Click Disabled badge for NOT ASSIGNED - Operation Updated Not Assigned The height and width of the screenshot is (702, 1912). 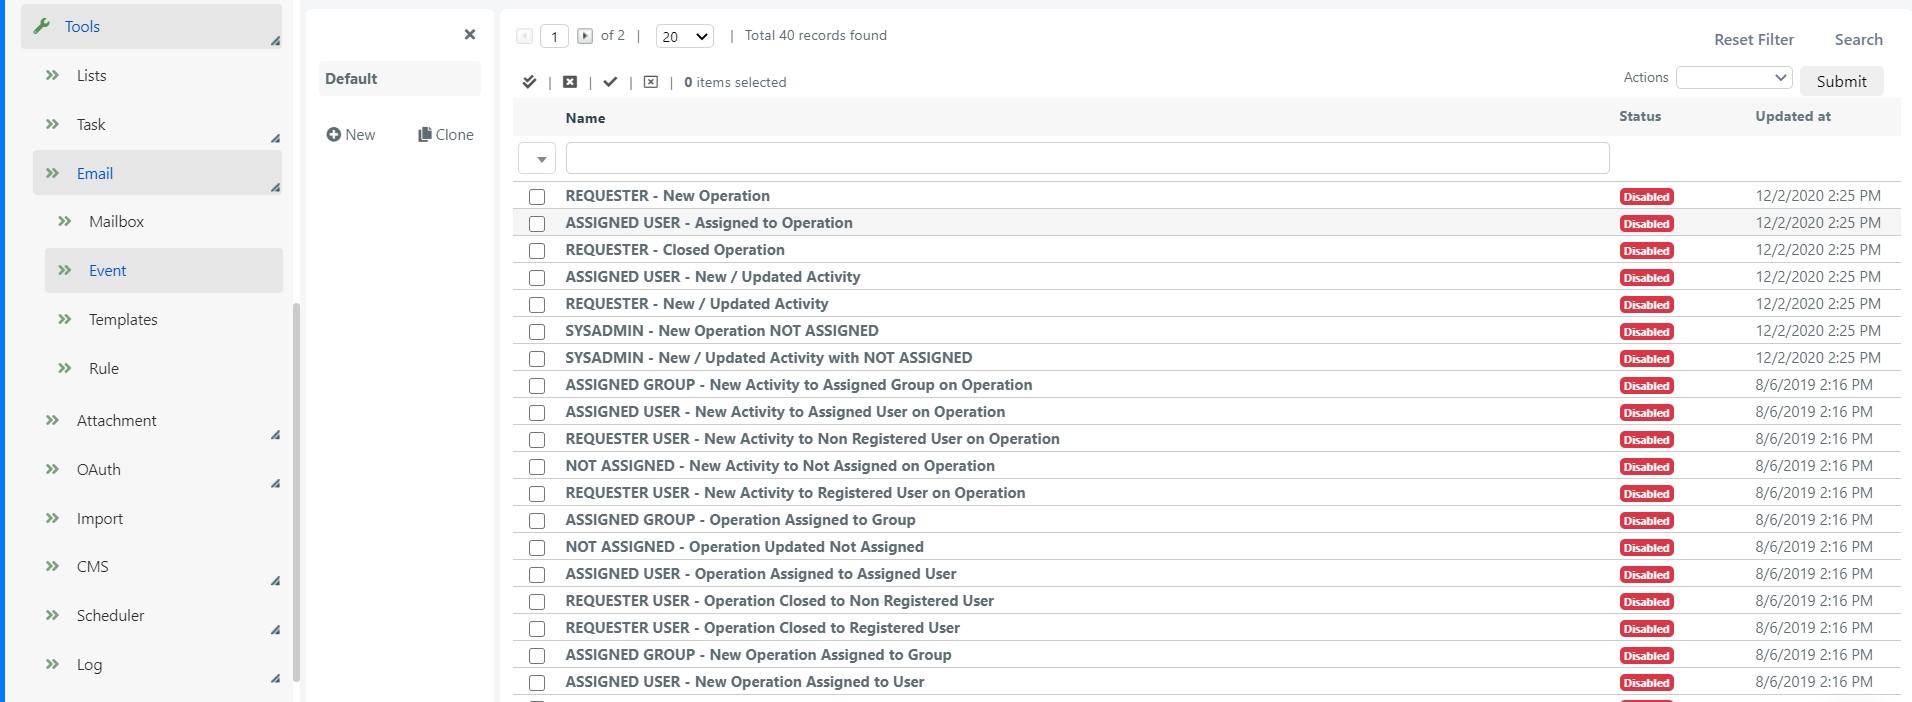point(1646,548)
